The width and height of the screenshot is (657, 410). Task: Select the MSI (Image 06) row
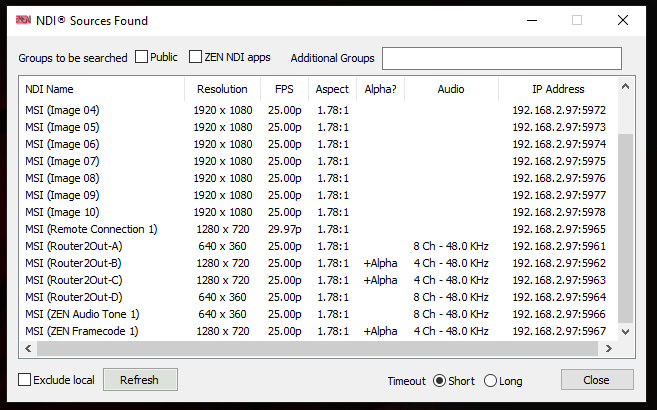(x=316, y=144)
